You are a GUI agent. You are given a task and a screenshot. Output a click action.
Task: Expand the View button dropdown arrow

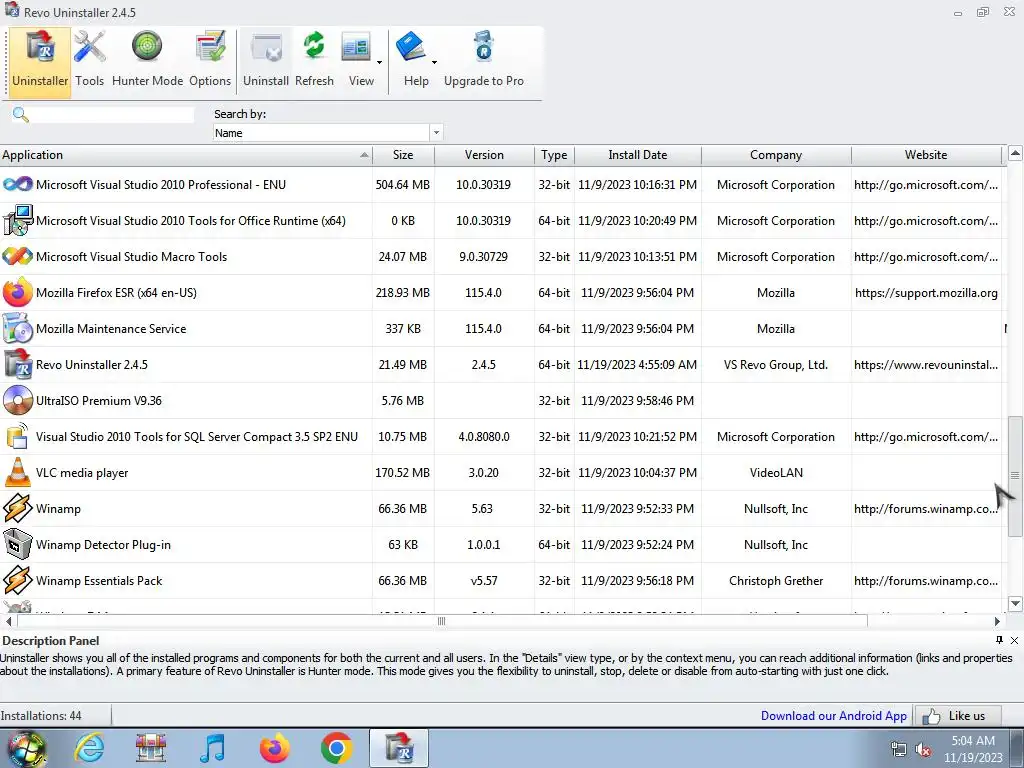click(379, 63)
